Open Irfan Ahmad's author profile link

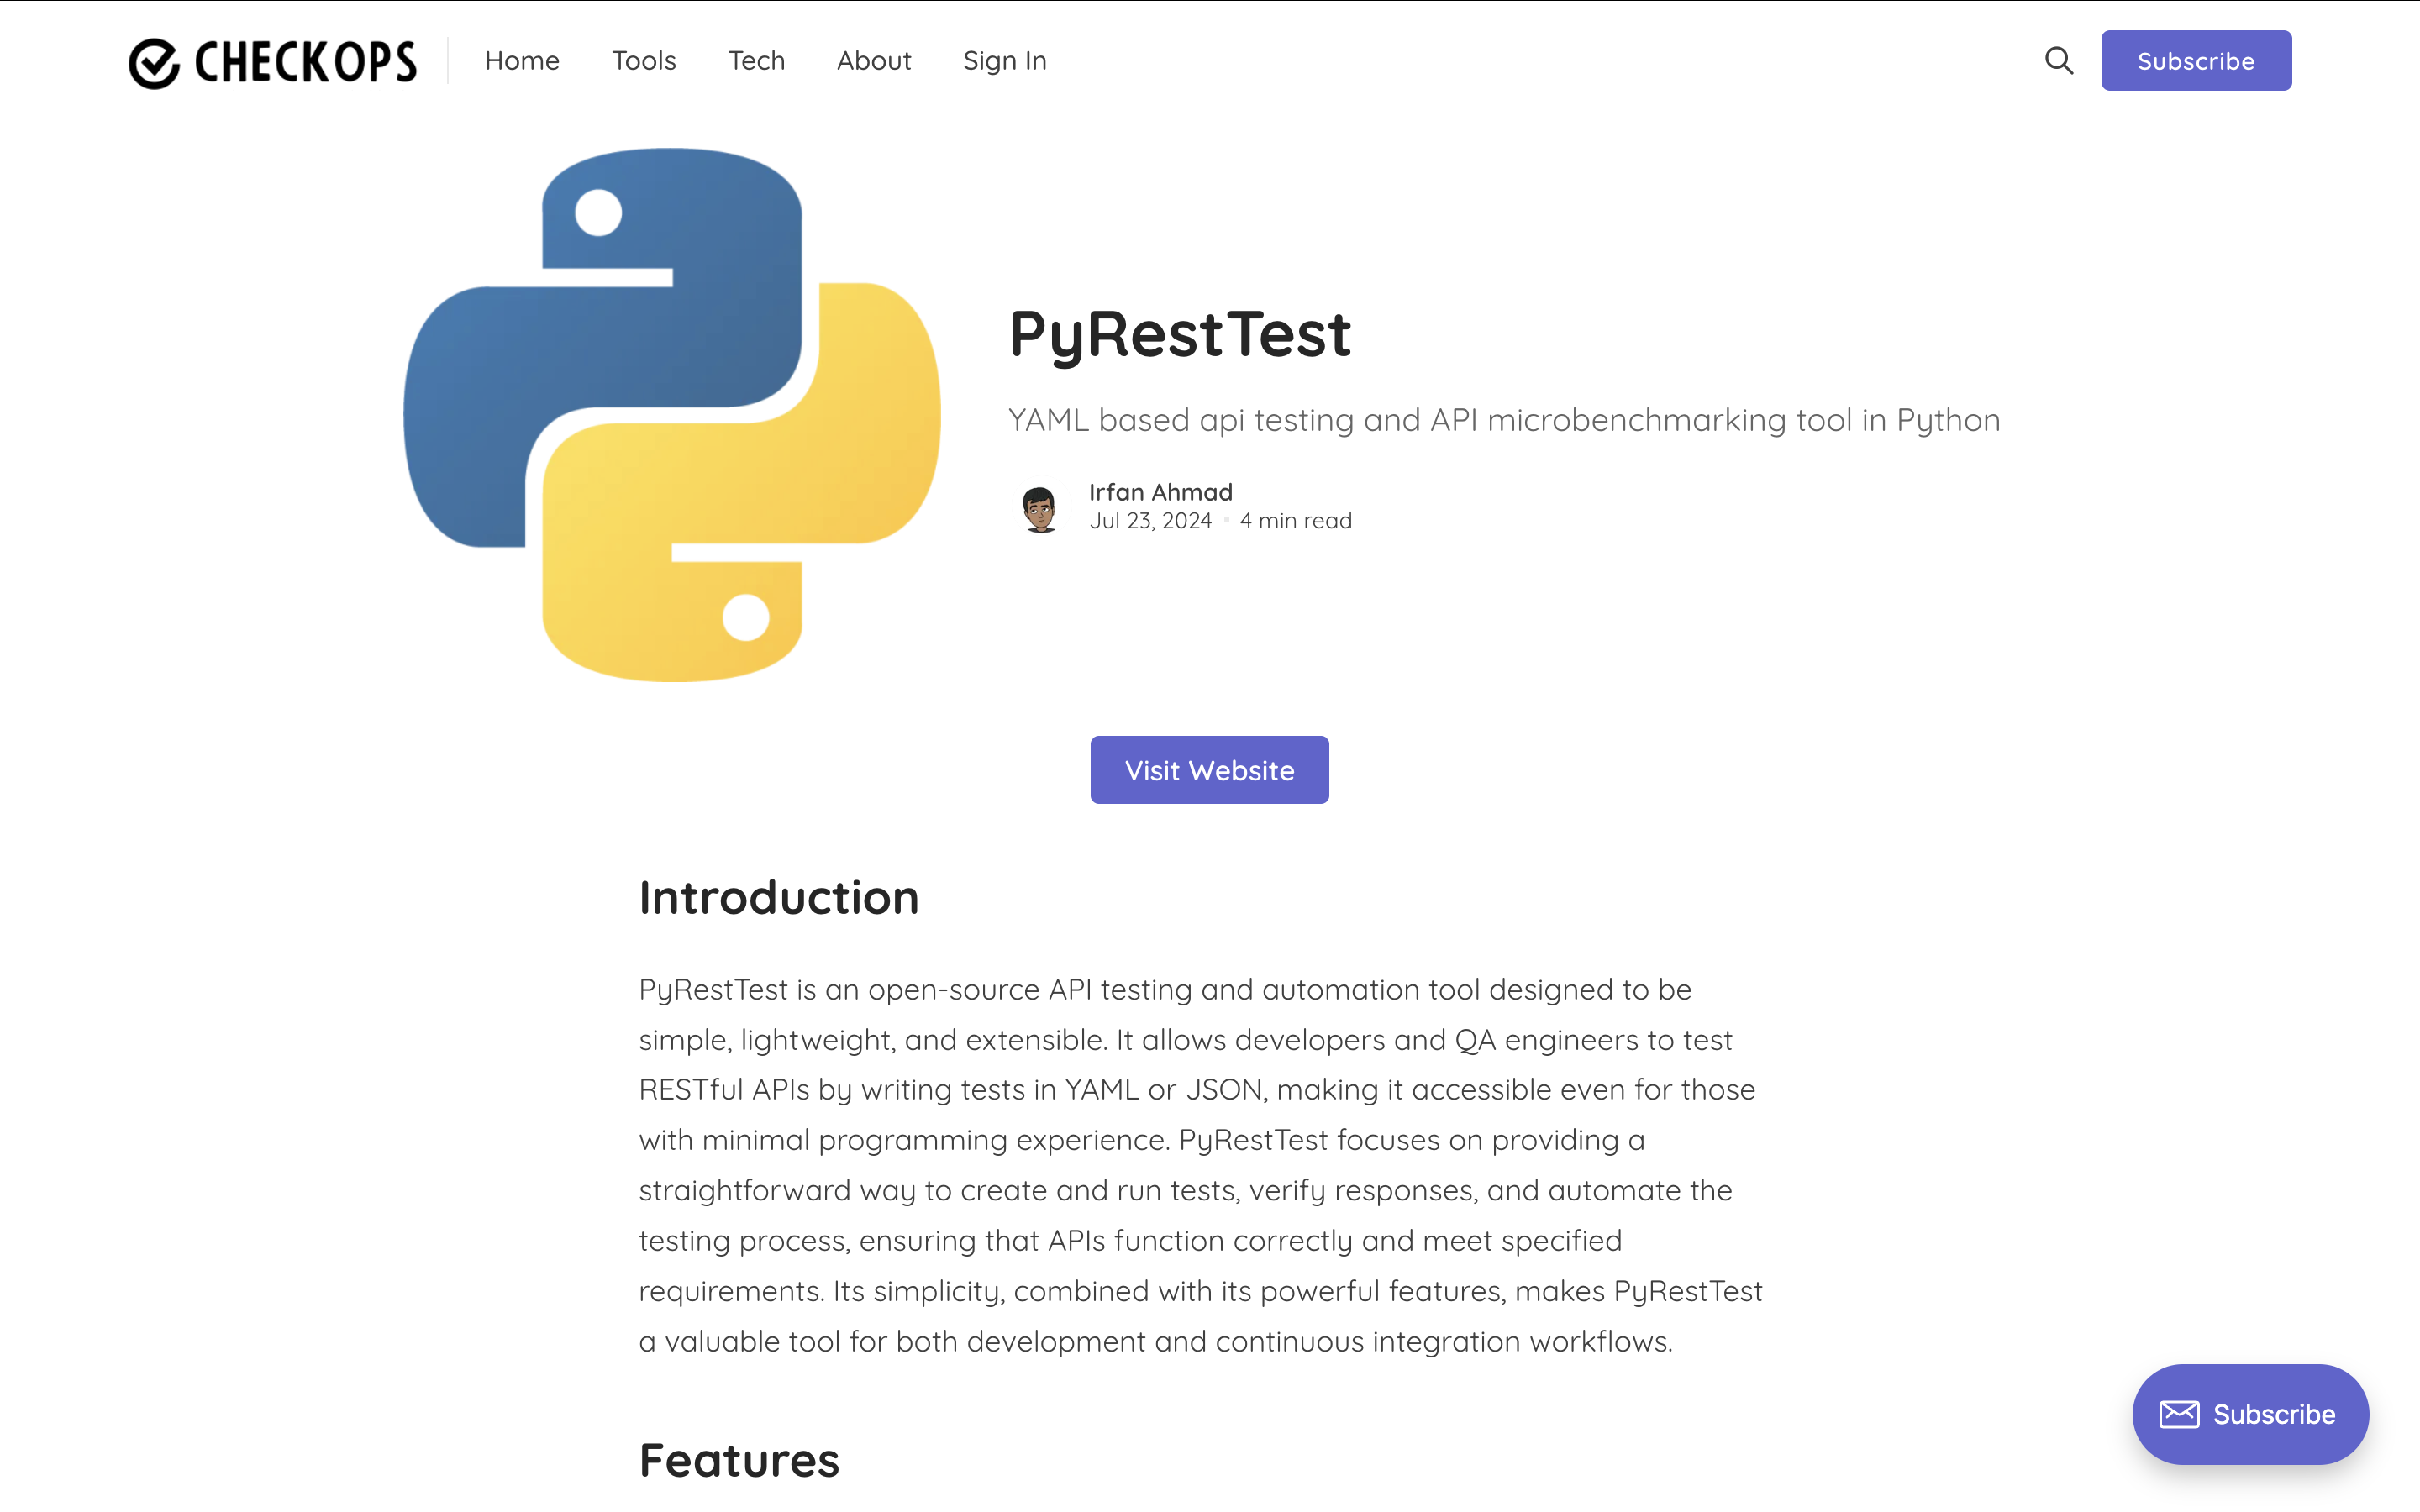(1160, 491)
